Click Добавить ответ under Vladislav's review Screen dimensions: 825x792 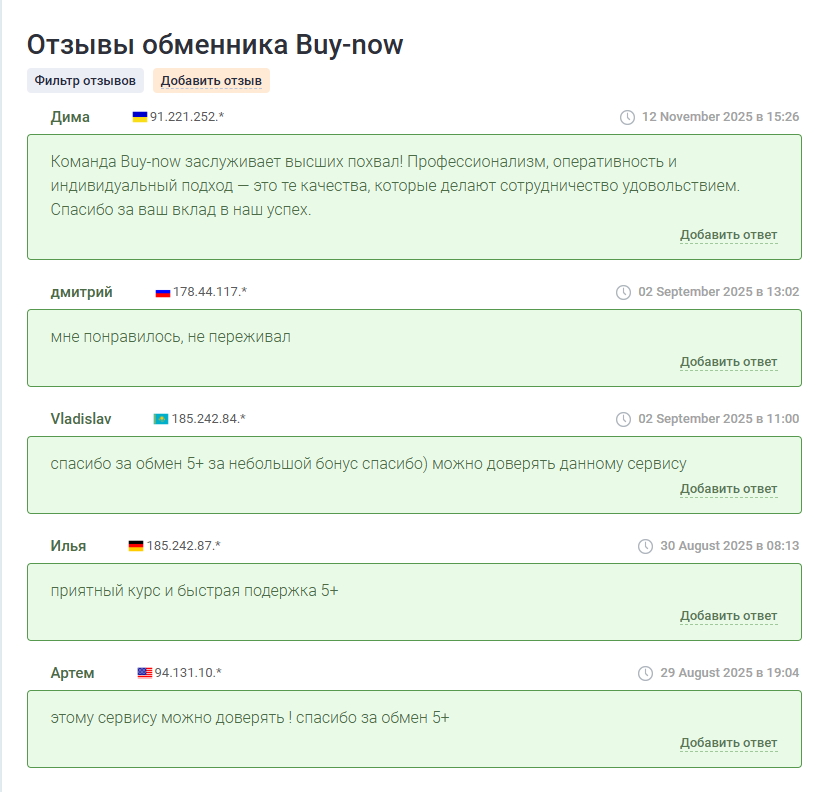tap(728, 489)
